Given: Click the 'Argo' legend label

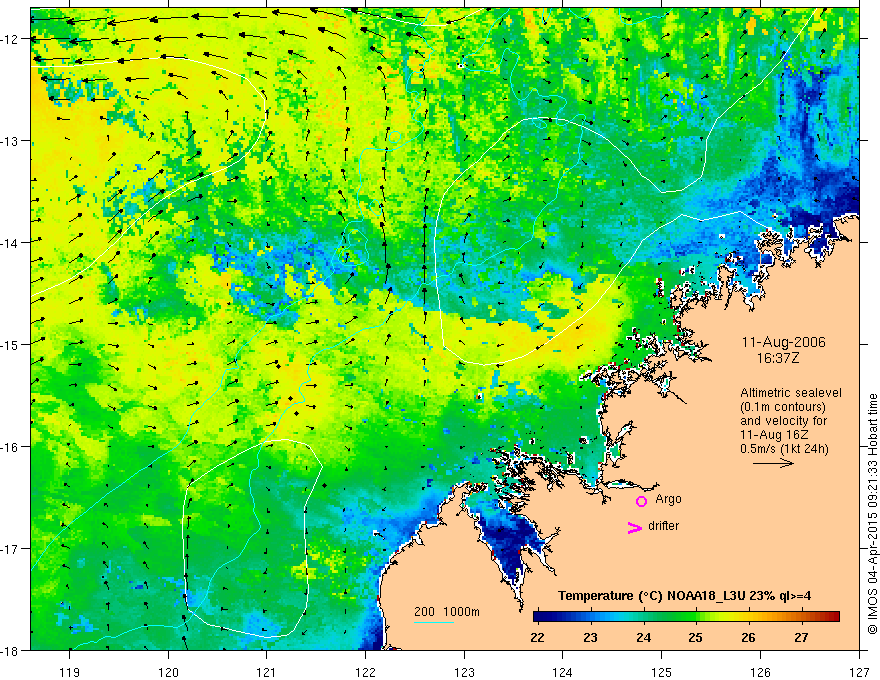Looking at the screenshot, I should (x=668, y=499).
